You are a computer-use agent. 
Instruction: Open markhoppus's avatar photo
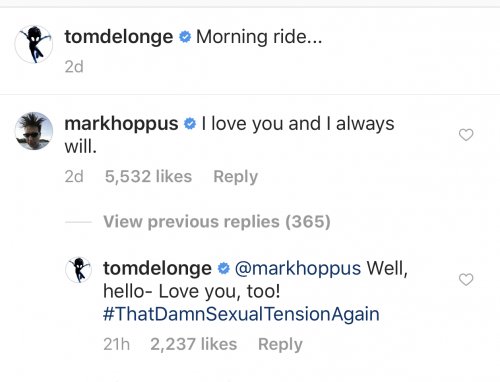(x=34, y=131)
